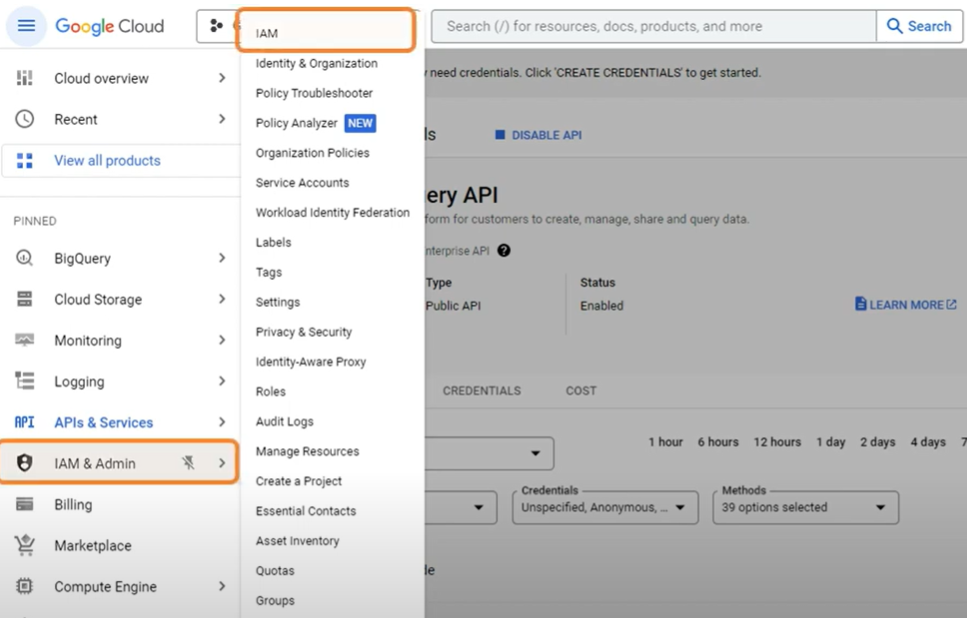
Task: Click the IAM & Admin shield icon
Action: point(25,463)
